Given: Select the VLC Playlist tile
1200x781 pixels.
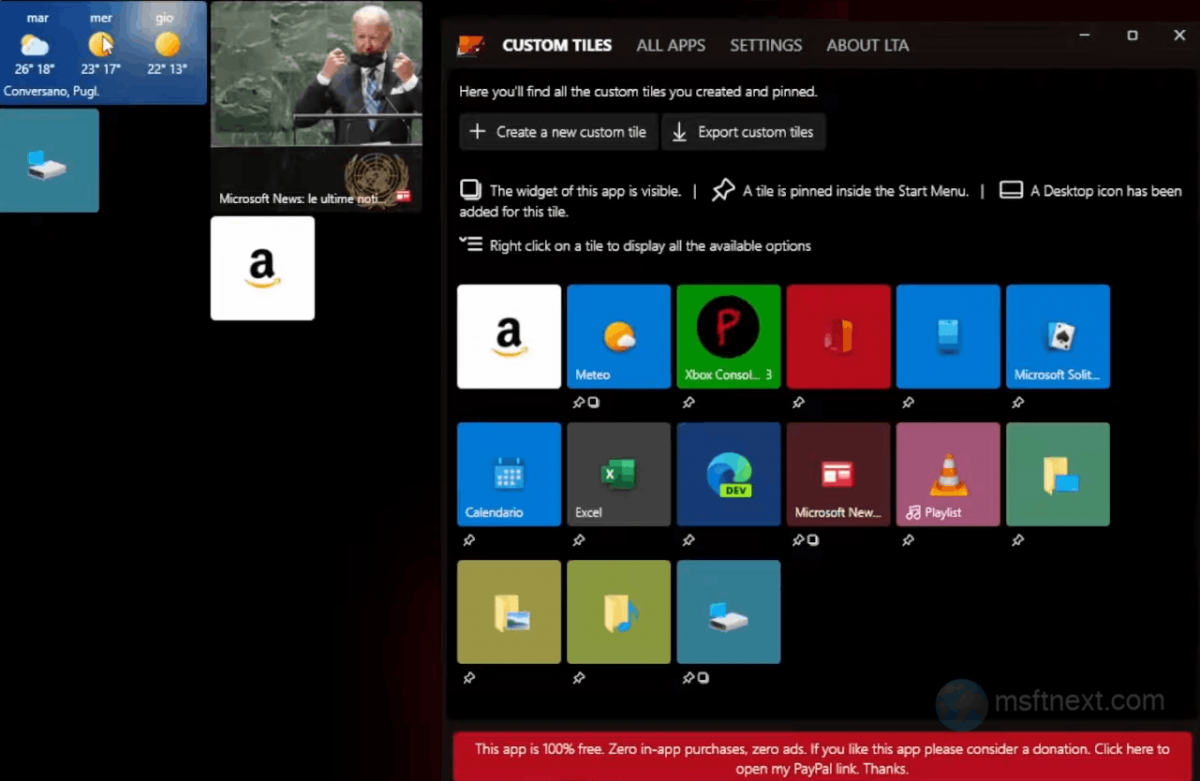Looking at the screenshot, I should (x=947, y=473).
